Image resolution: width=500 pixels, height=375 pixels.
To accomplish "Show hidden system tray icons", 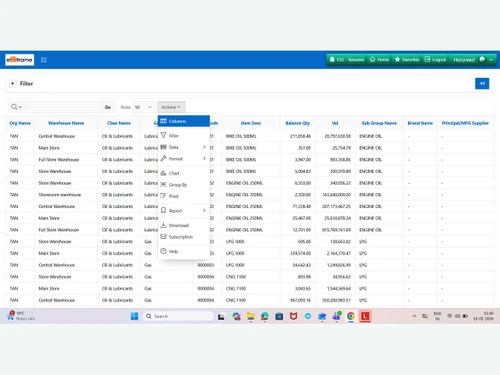I will click(x=414, y=316).
